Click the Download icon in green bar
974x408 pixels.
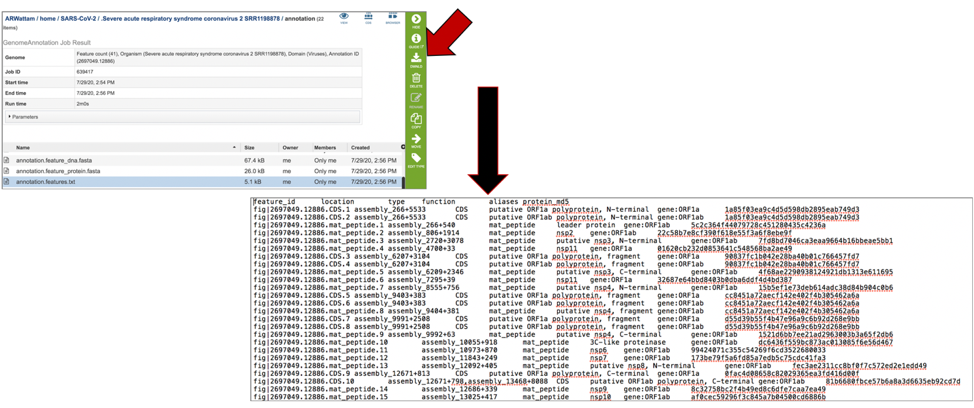[416, 60]
